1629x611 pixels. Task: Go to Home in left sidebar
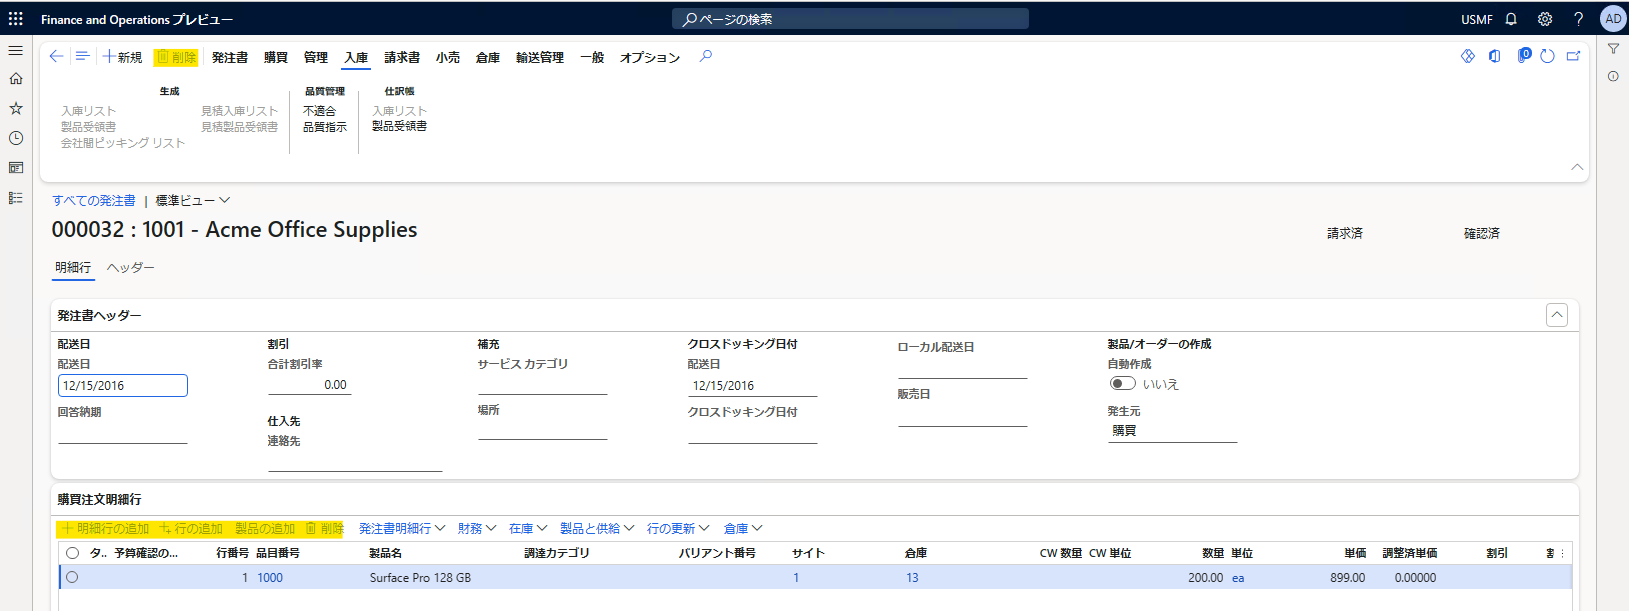[16, 79]
